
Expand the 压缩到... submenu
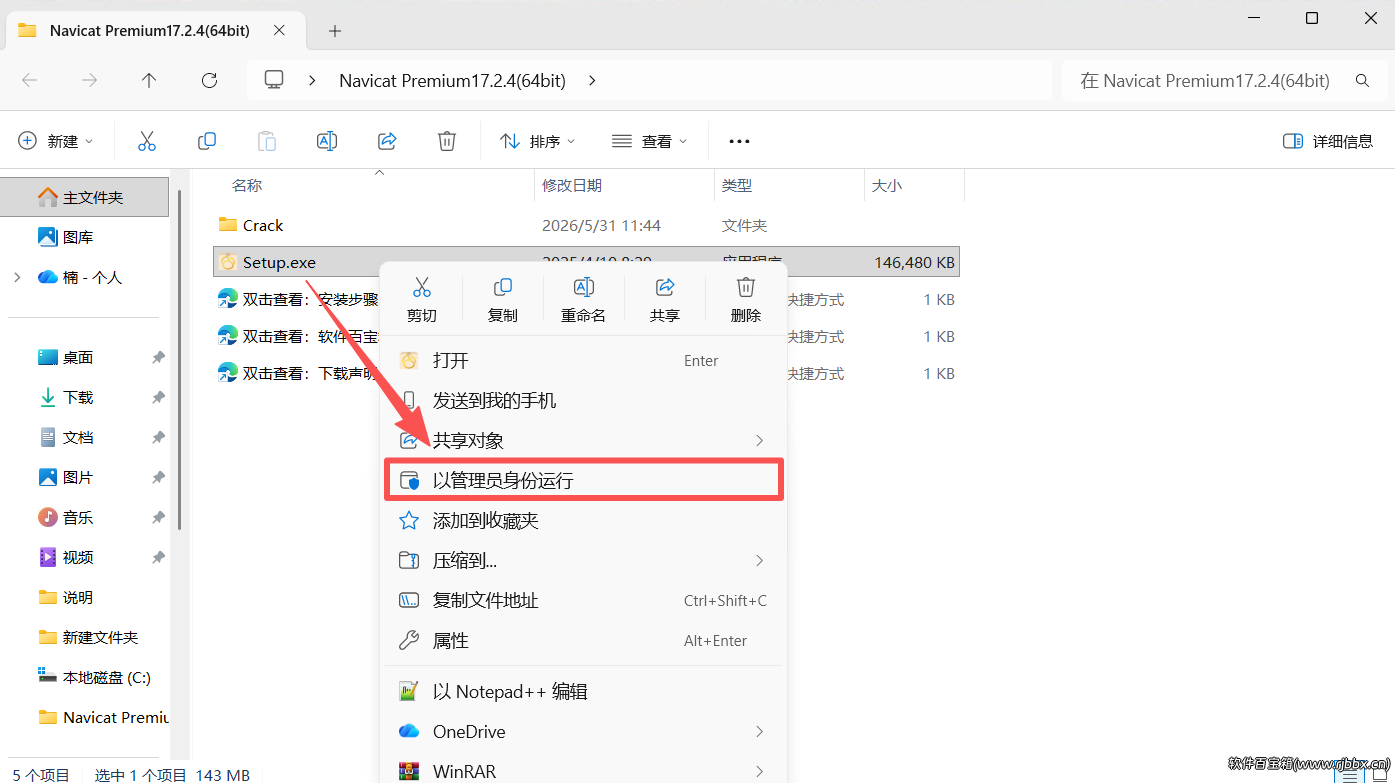pyautogui.click(x=760, y=560)
